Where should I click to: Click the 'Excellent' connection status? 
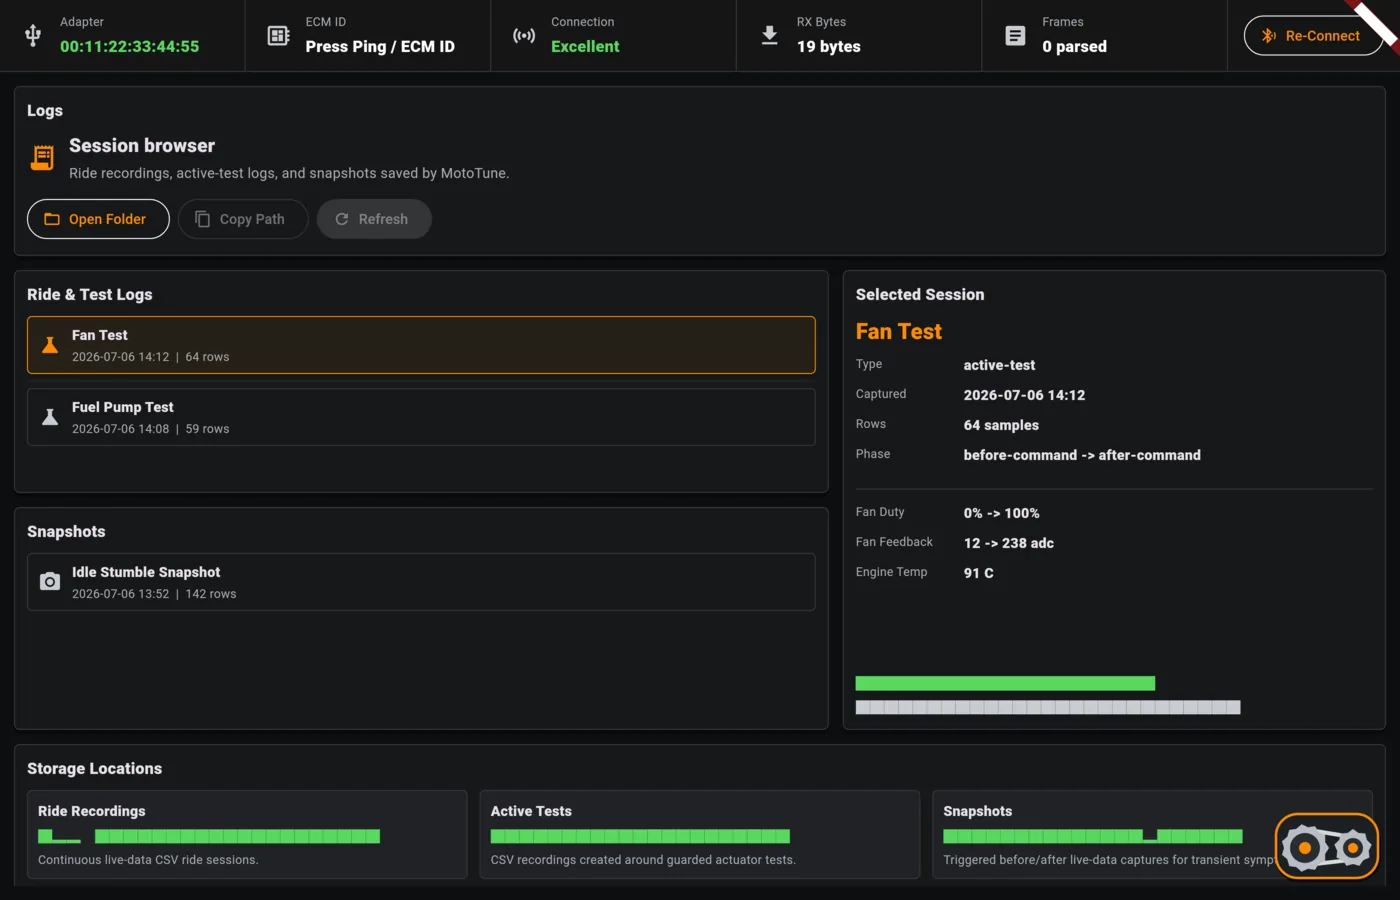tap(585, 46)
